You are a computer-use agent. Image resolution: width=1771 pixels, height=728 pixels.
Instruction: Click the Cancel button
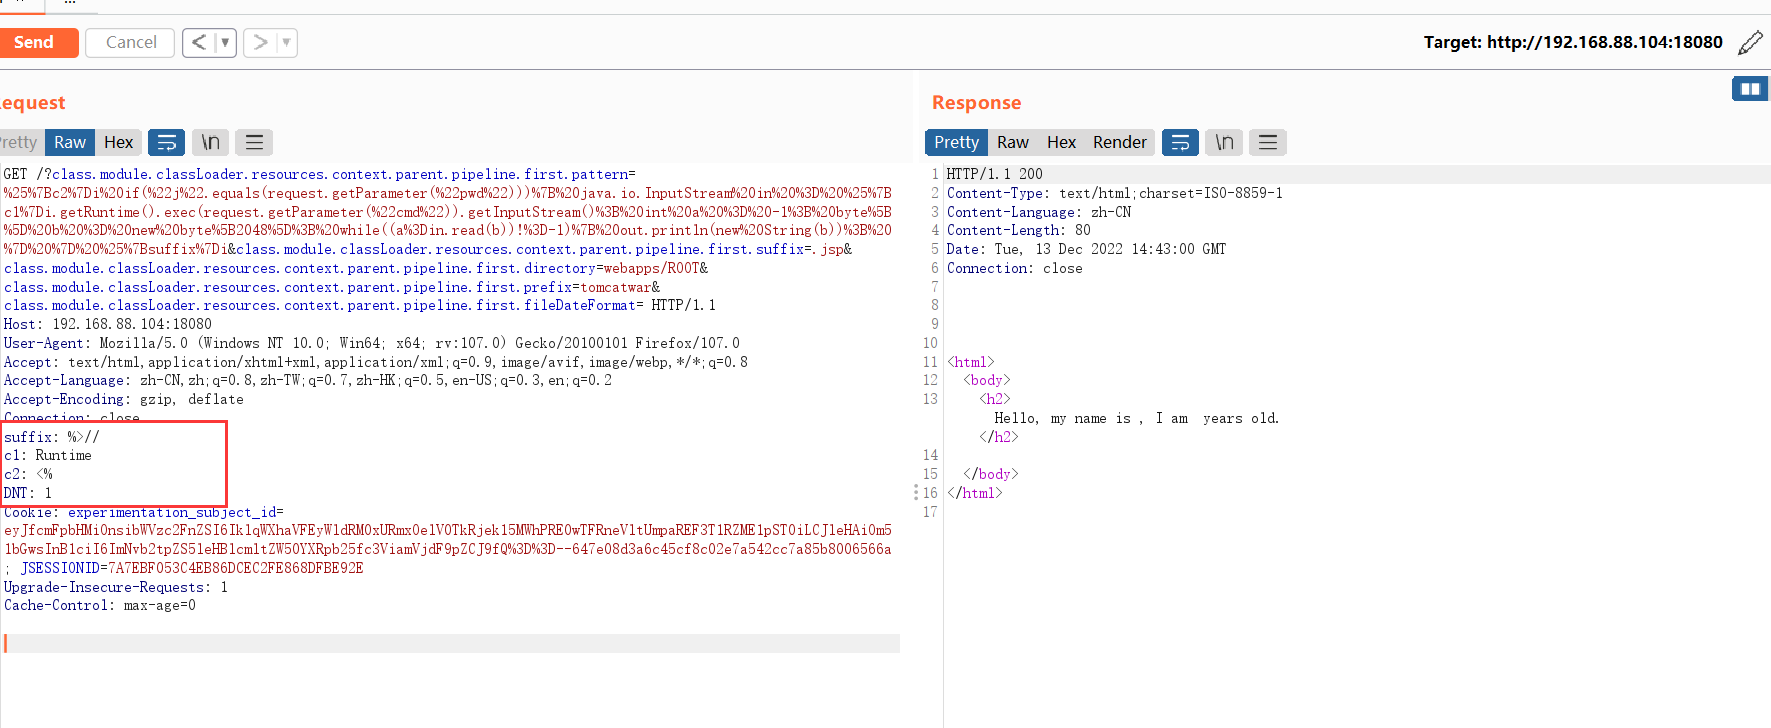130,42
